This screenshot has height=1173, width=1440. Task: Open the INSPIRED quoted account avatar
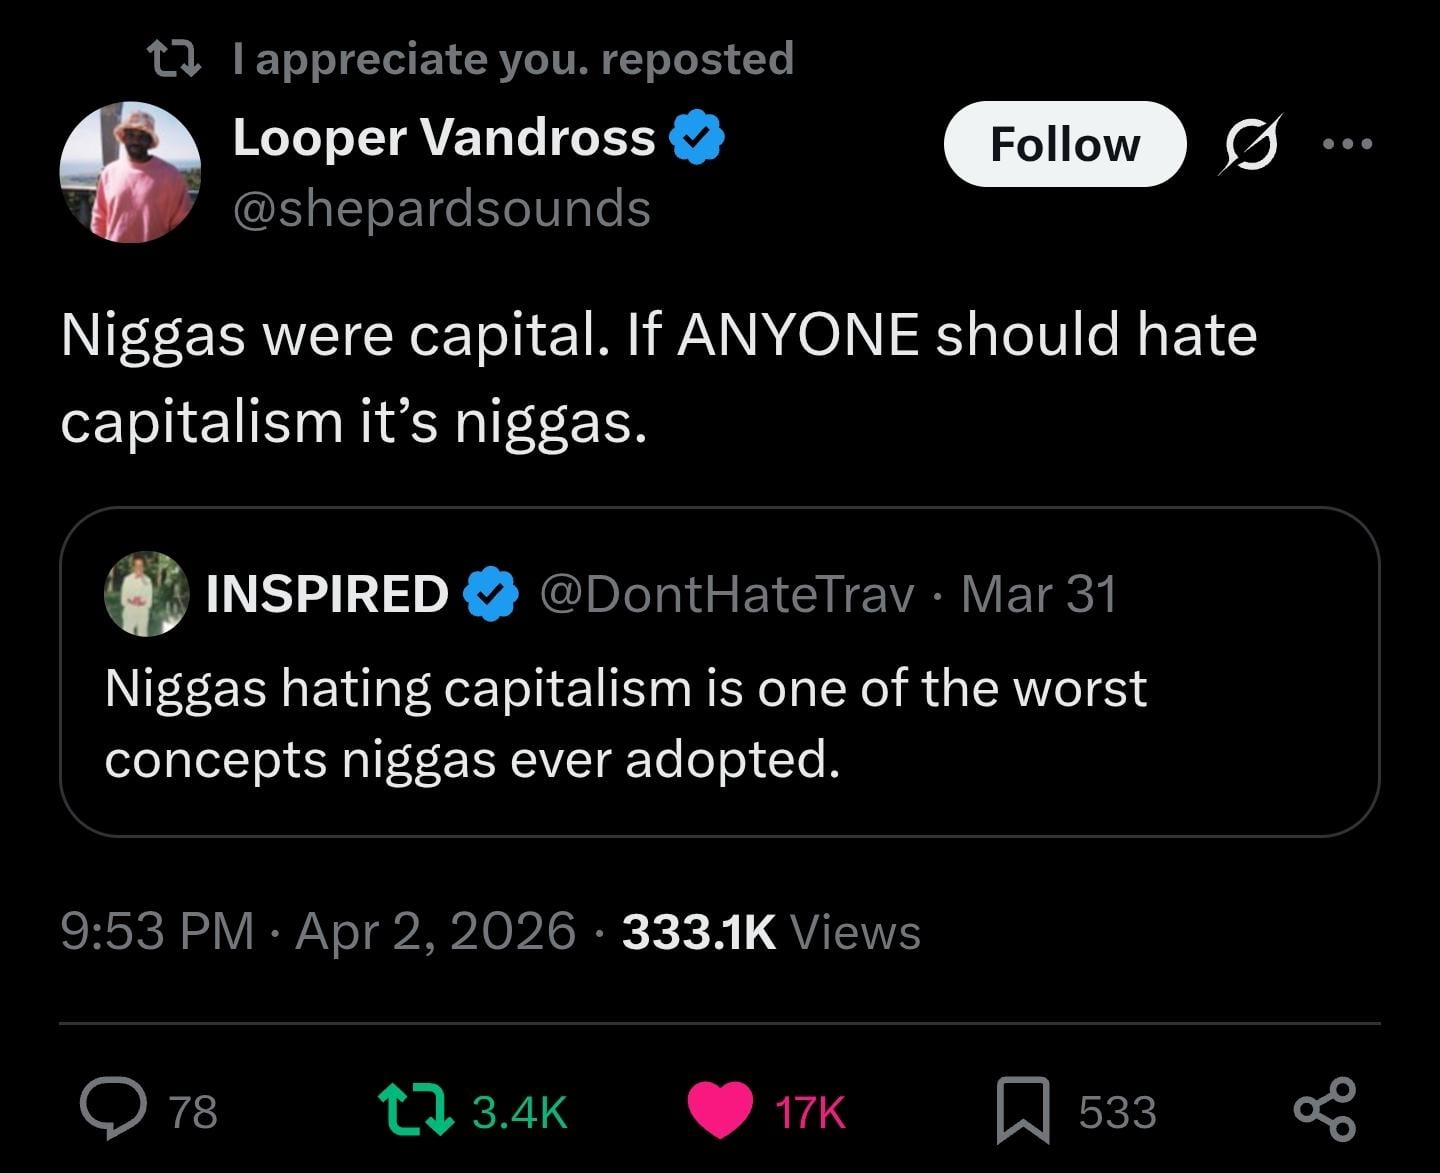click(147, 594)
